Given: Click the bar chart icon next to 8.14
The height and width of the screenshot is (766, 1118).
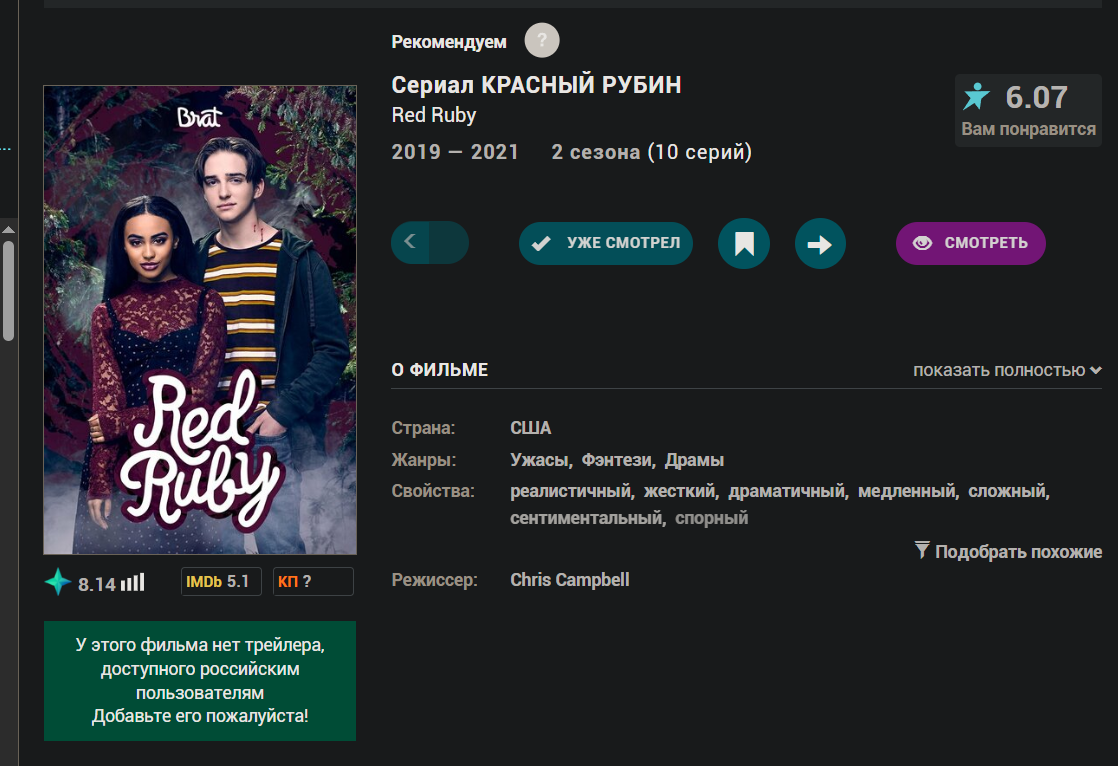Looking at the screenshot, I should tap(133, 583).
